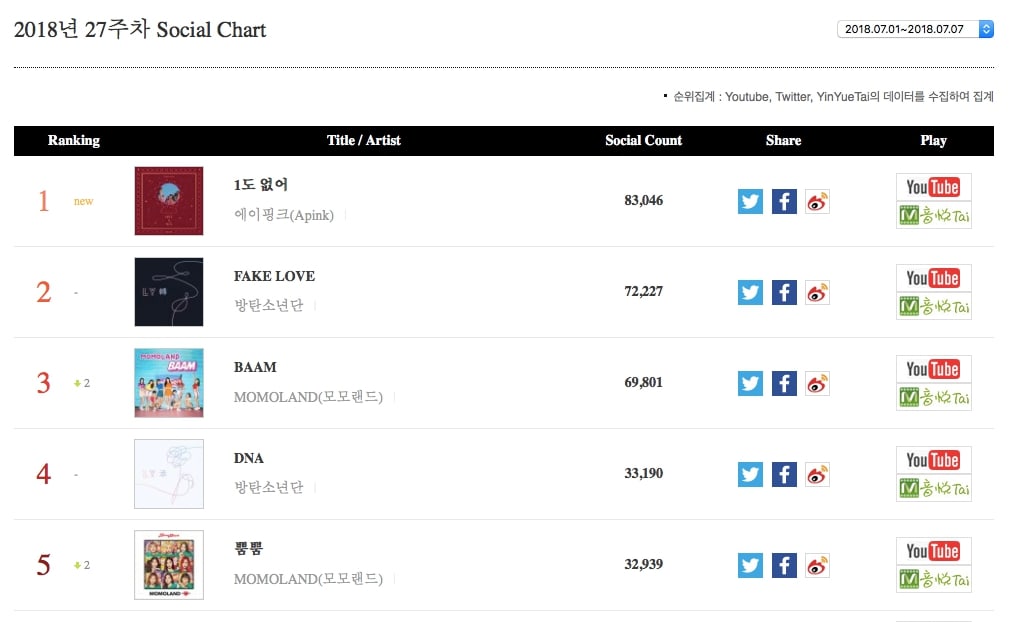This screenshot has width=1011, height=622.
Task: Share BAAM on Weibo
Action: click(x=817, y=383)
